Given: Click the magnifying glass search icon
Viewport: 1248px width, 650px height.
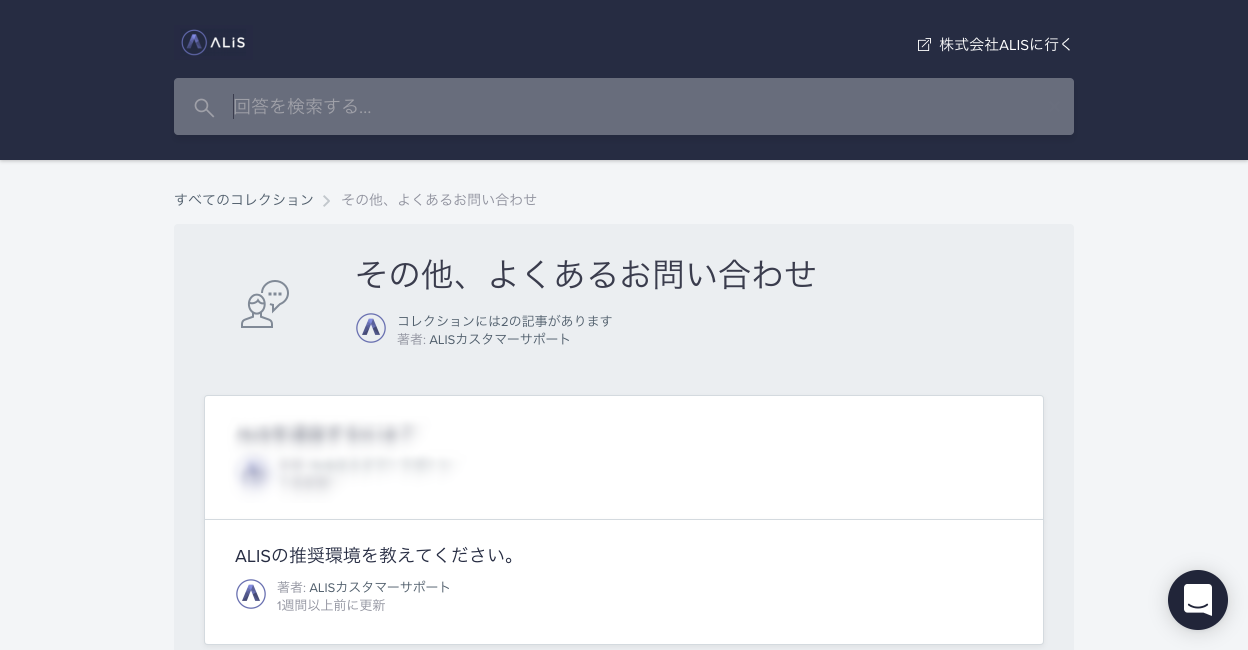Looking at the screenshot, I should tap(204, 108).
